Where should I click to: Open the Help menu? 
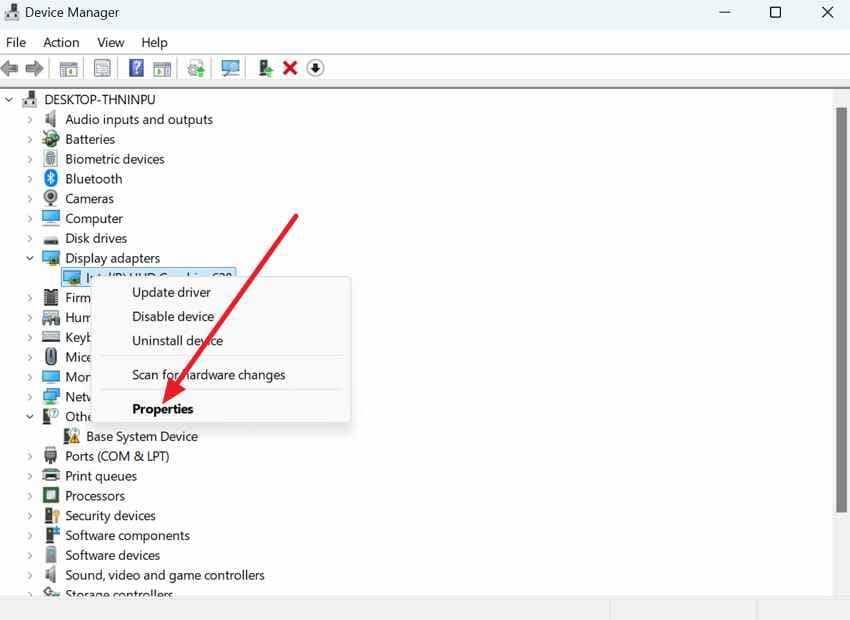(154, 42)
